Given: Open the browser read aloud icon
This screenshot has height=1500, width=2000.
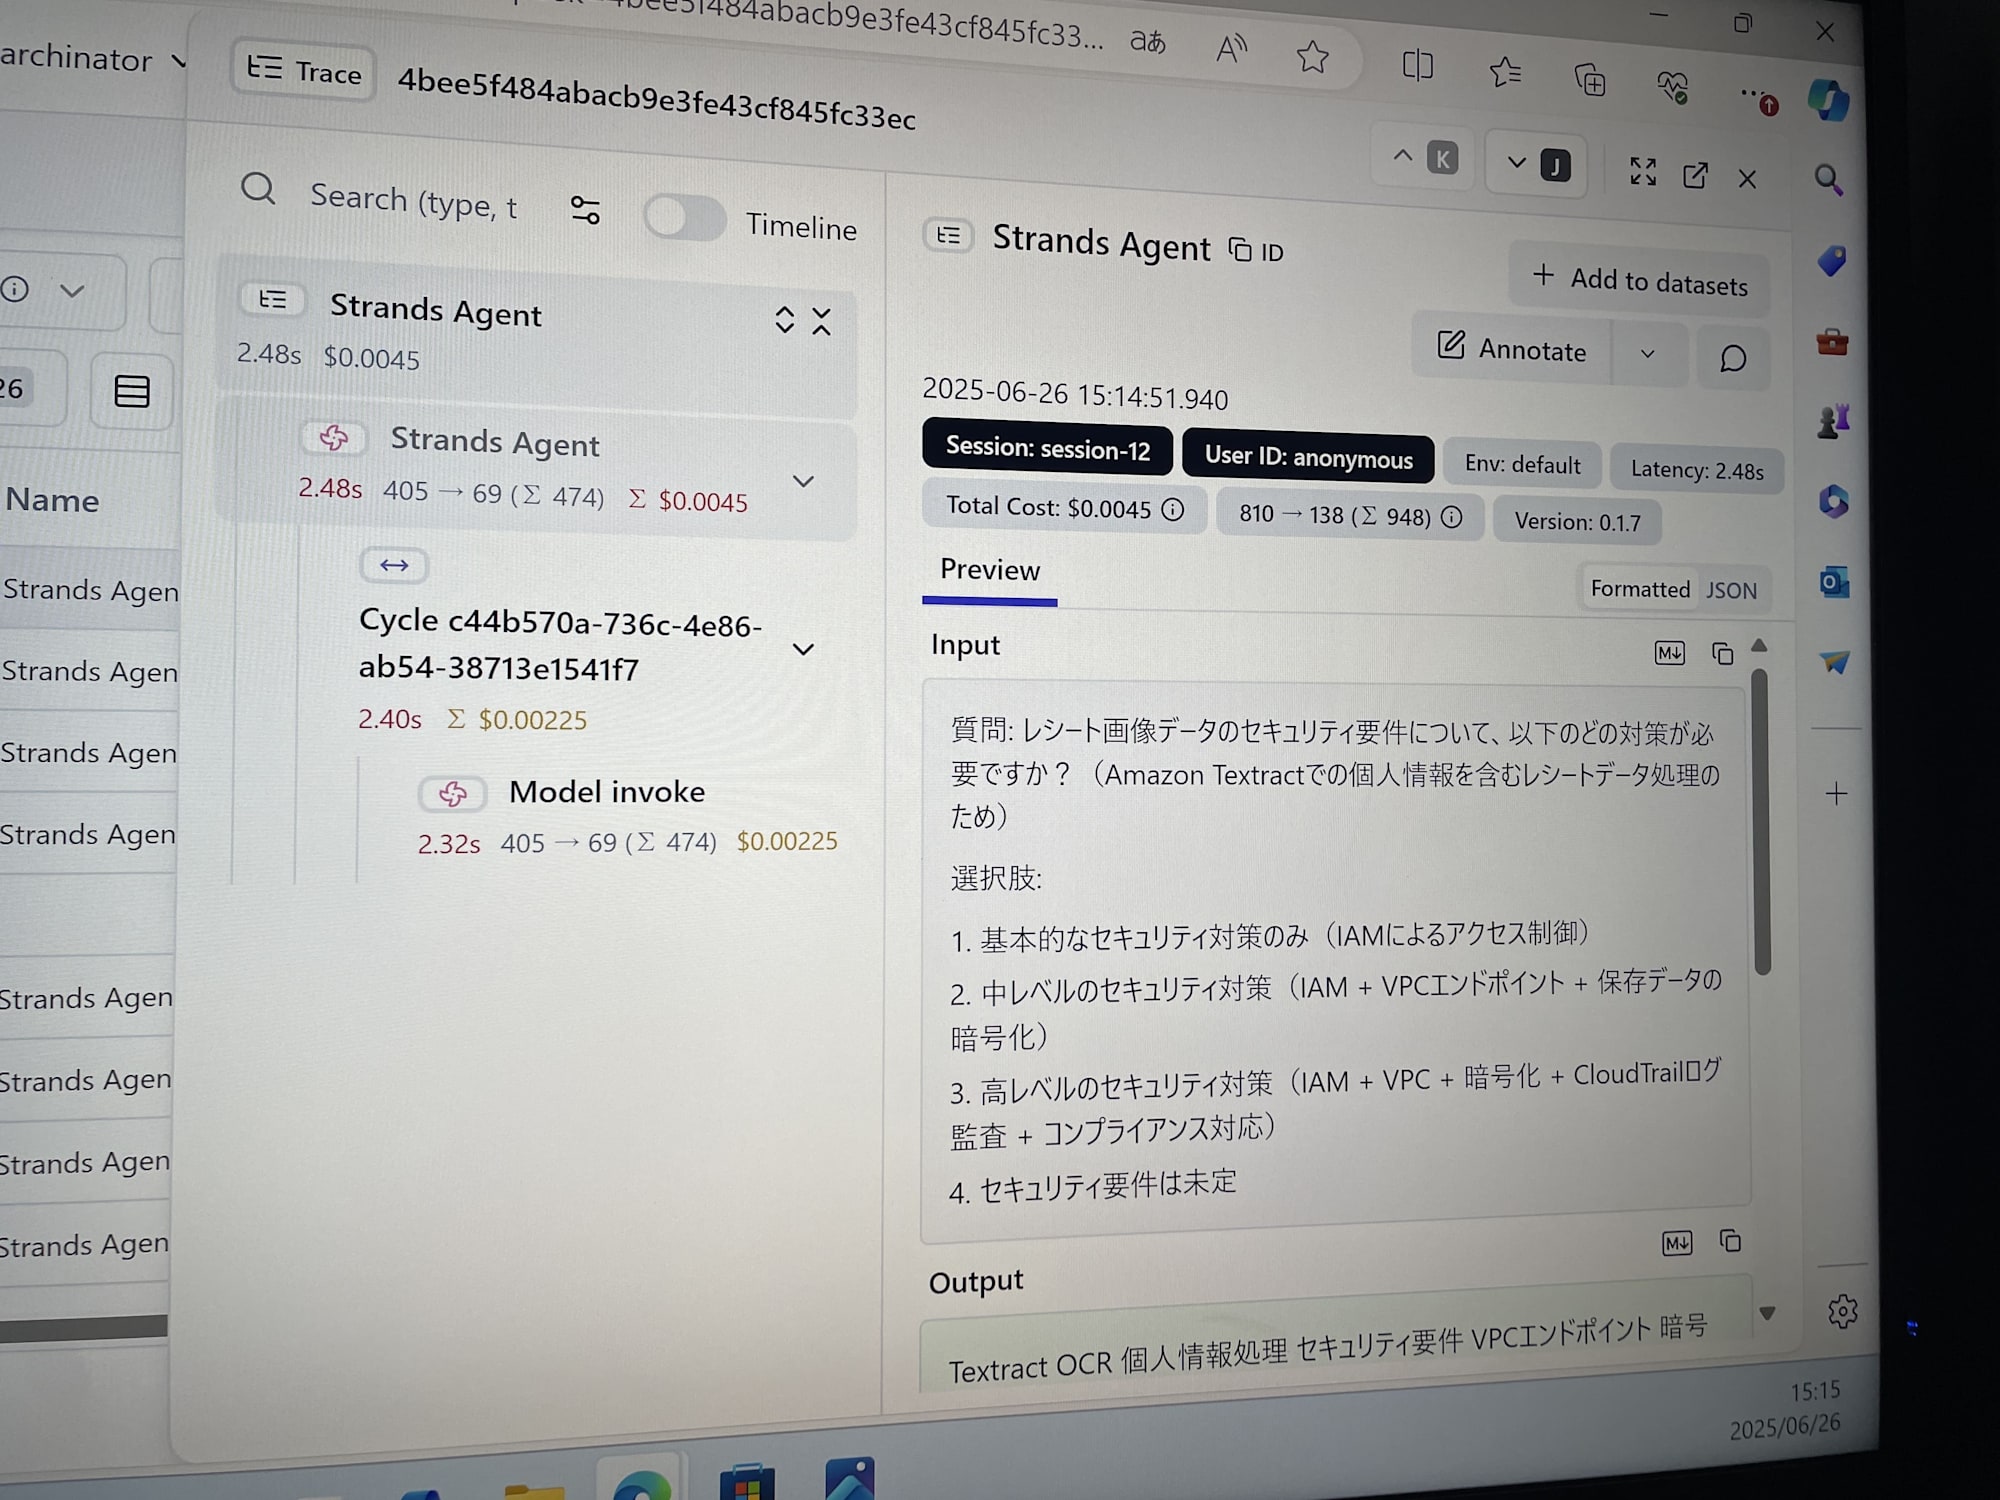Looking at the screenshot, I should [1231, 48].
